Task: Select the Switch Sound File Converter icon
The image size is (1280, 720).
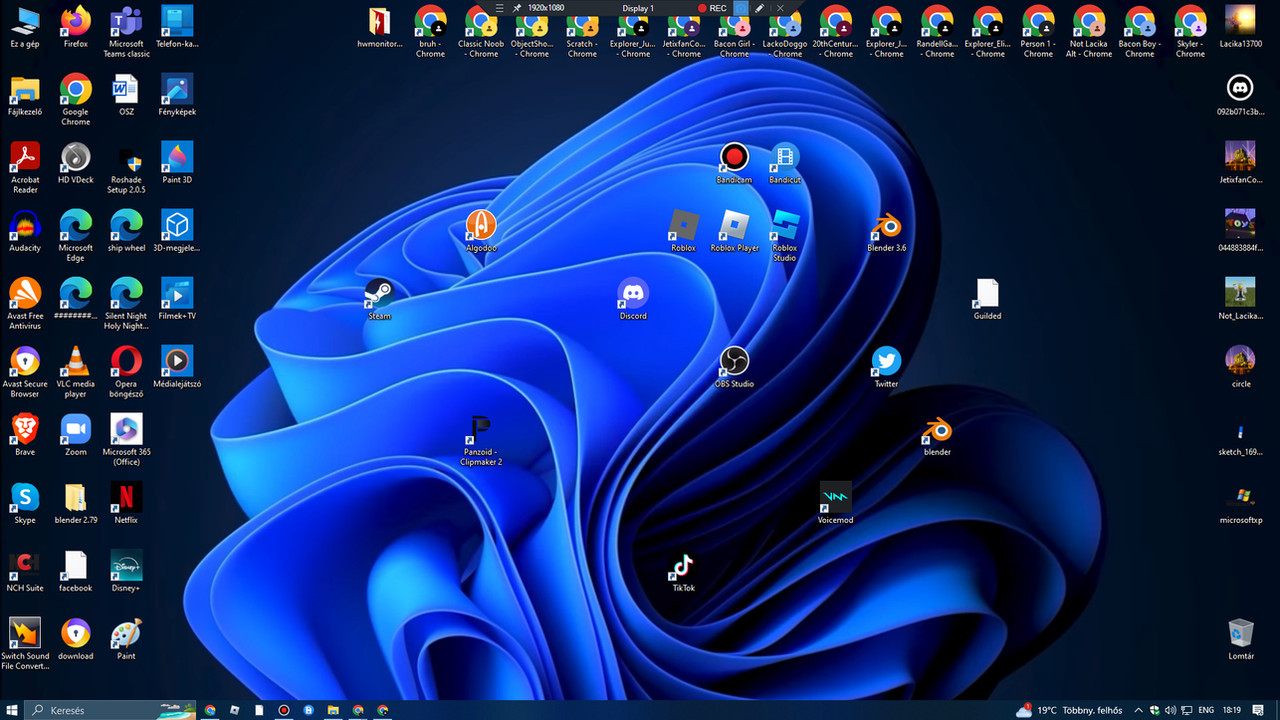Action: point(25,643)
